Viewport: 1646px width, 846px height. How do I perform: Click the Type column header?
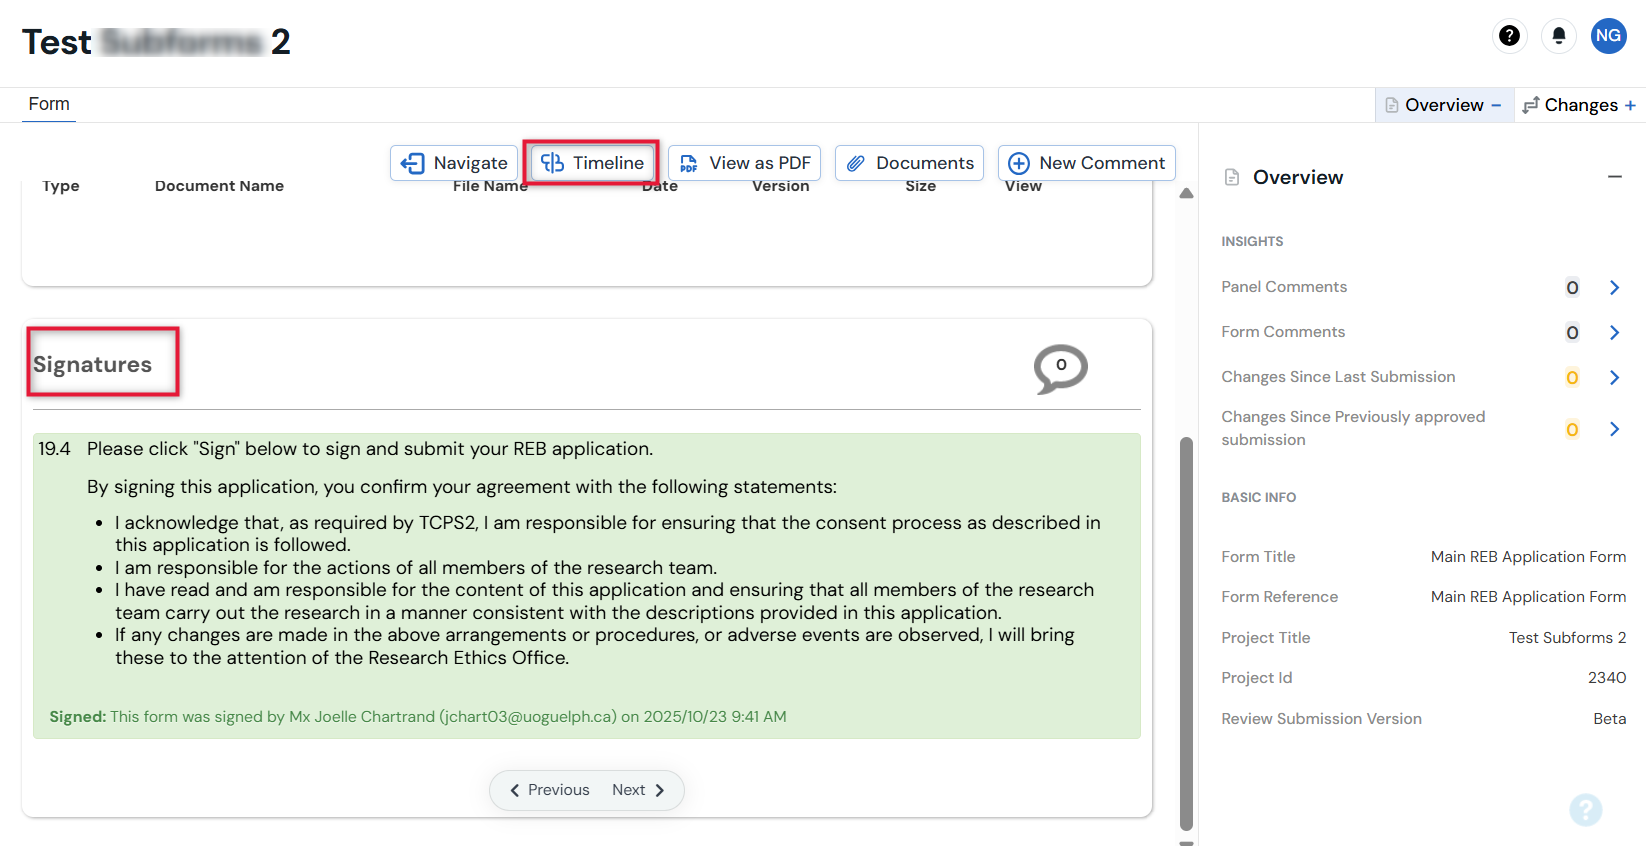click(60, 186)
